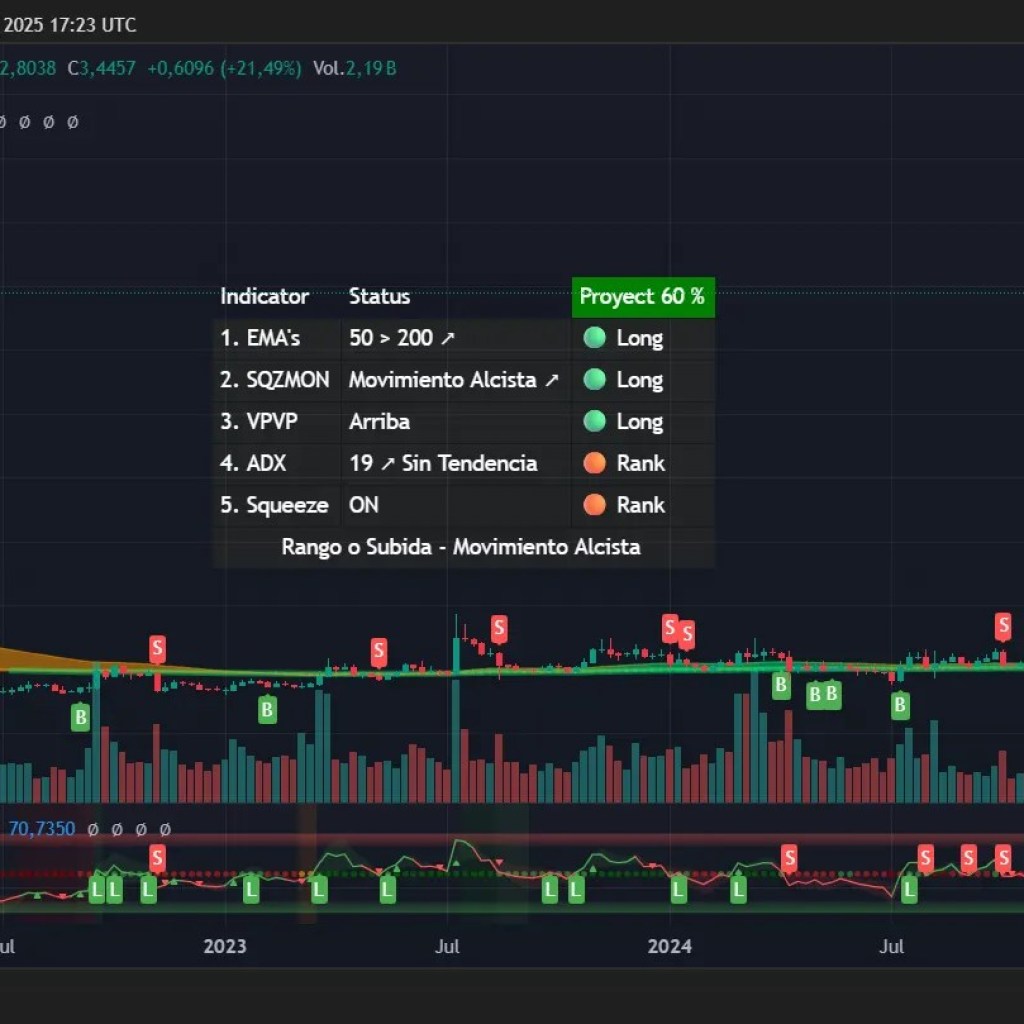Click the orange Rank dot beside ADX

tap(597, 463)
